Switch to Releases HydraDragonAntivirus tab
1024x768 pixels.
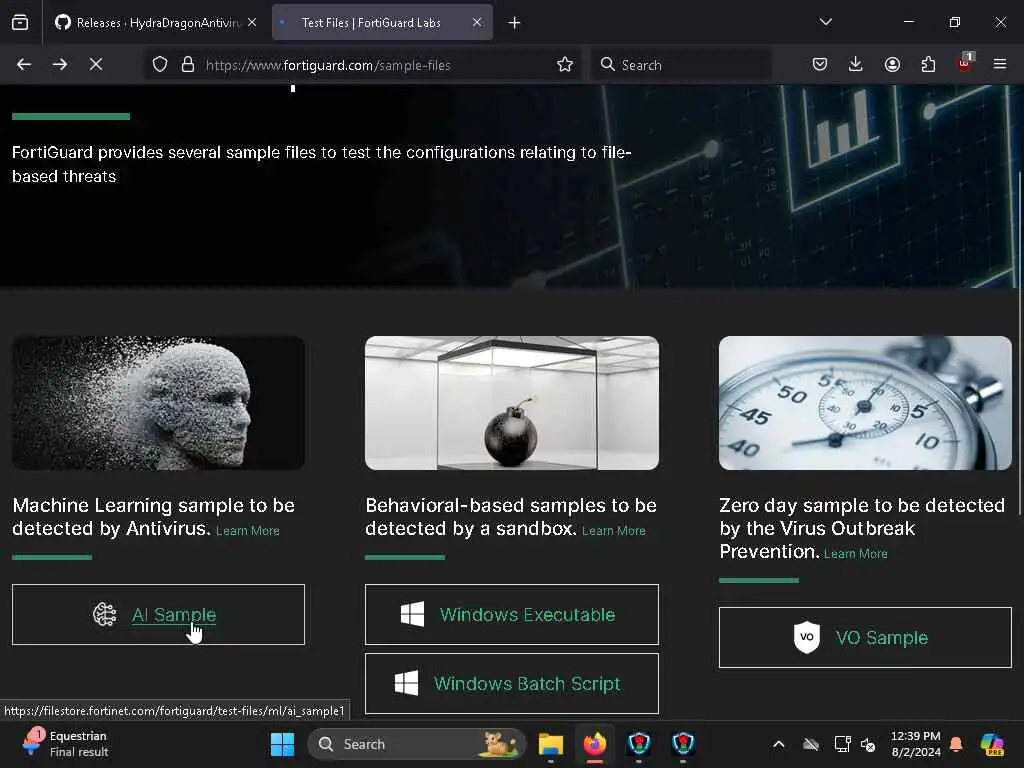pyautogui.click(x=155, y=23)
